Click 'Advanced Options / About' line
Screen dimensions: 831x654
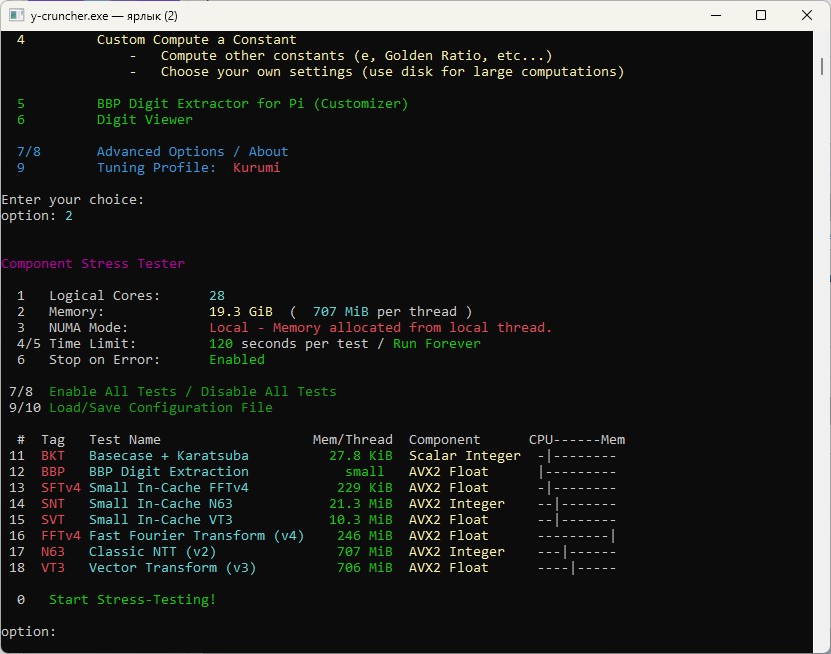[192, 152]
